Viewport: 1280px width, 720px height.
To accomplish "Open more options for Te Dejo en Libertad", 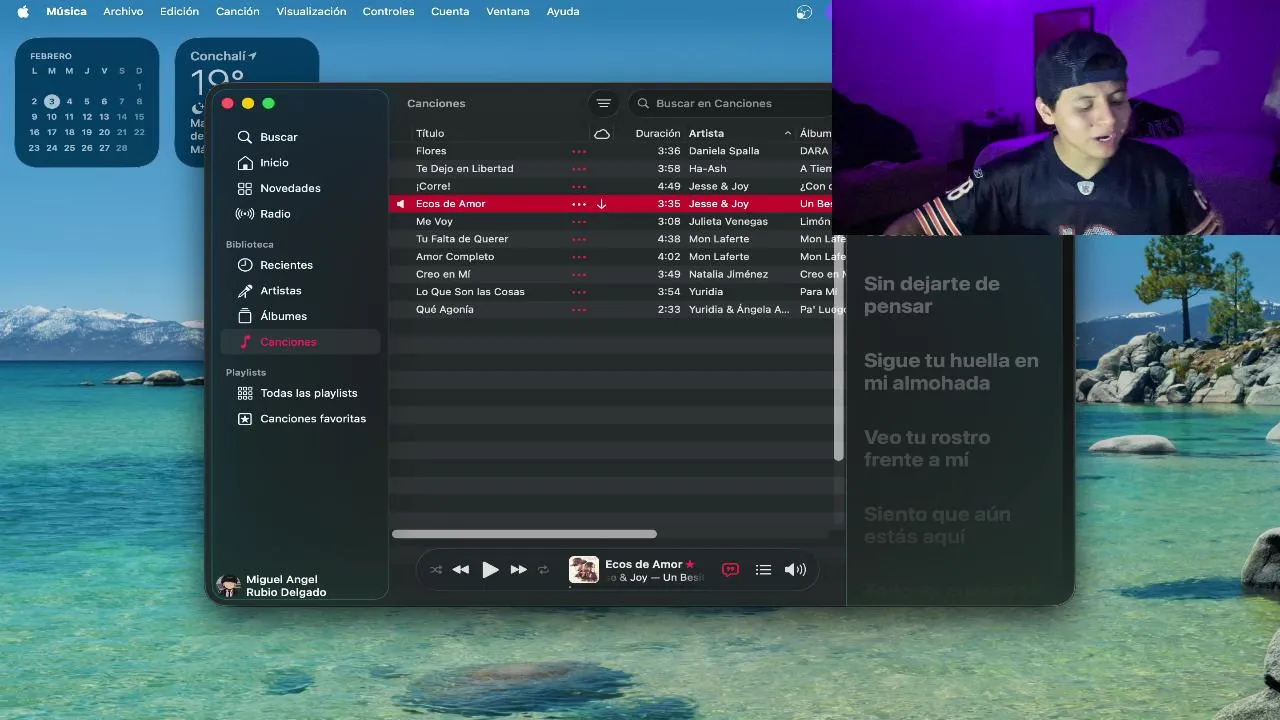I will click(579, 169).
